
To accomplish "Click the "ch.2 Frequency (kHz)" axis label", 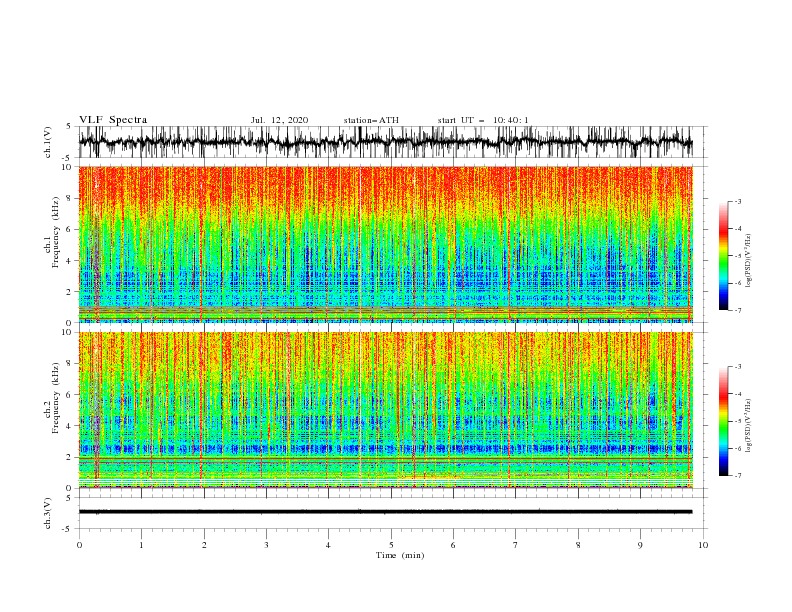I will click(x=51, y=398).
